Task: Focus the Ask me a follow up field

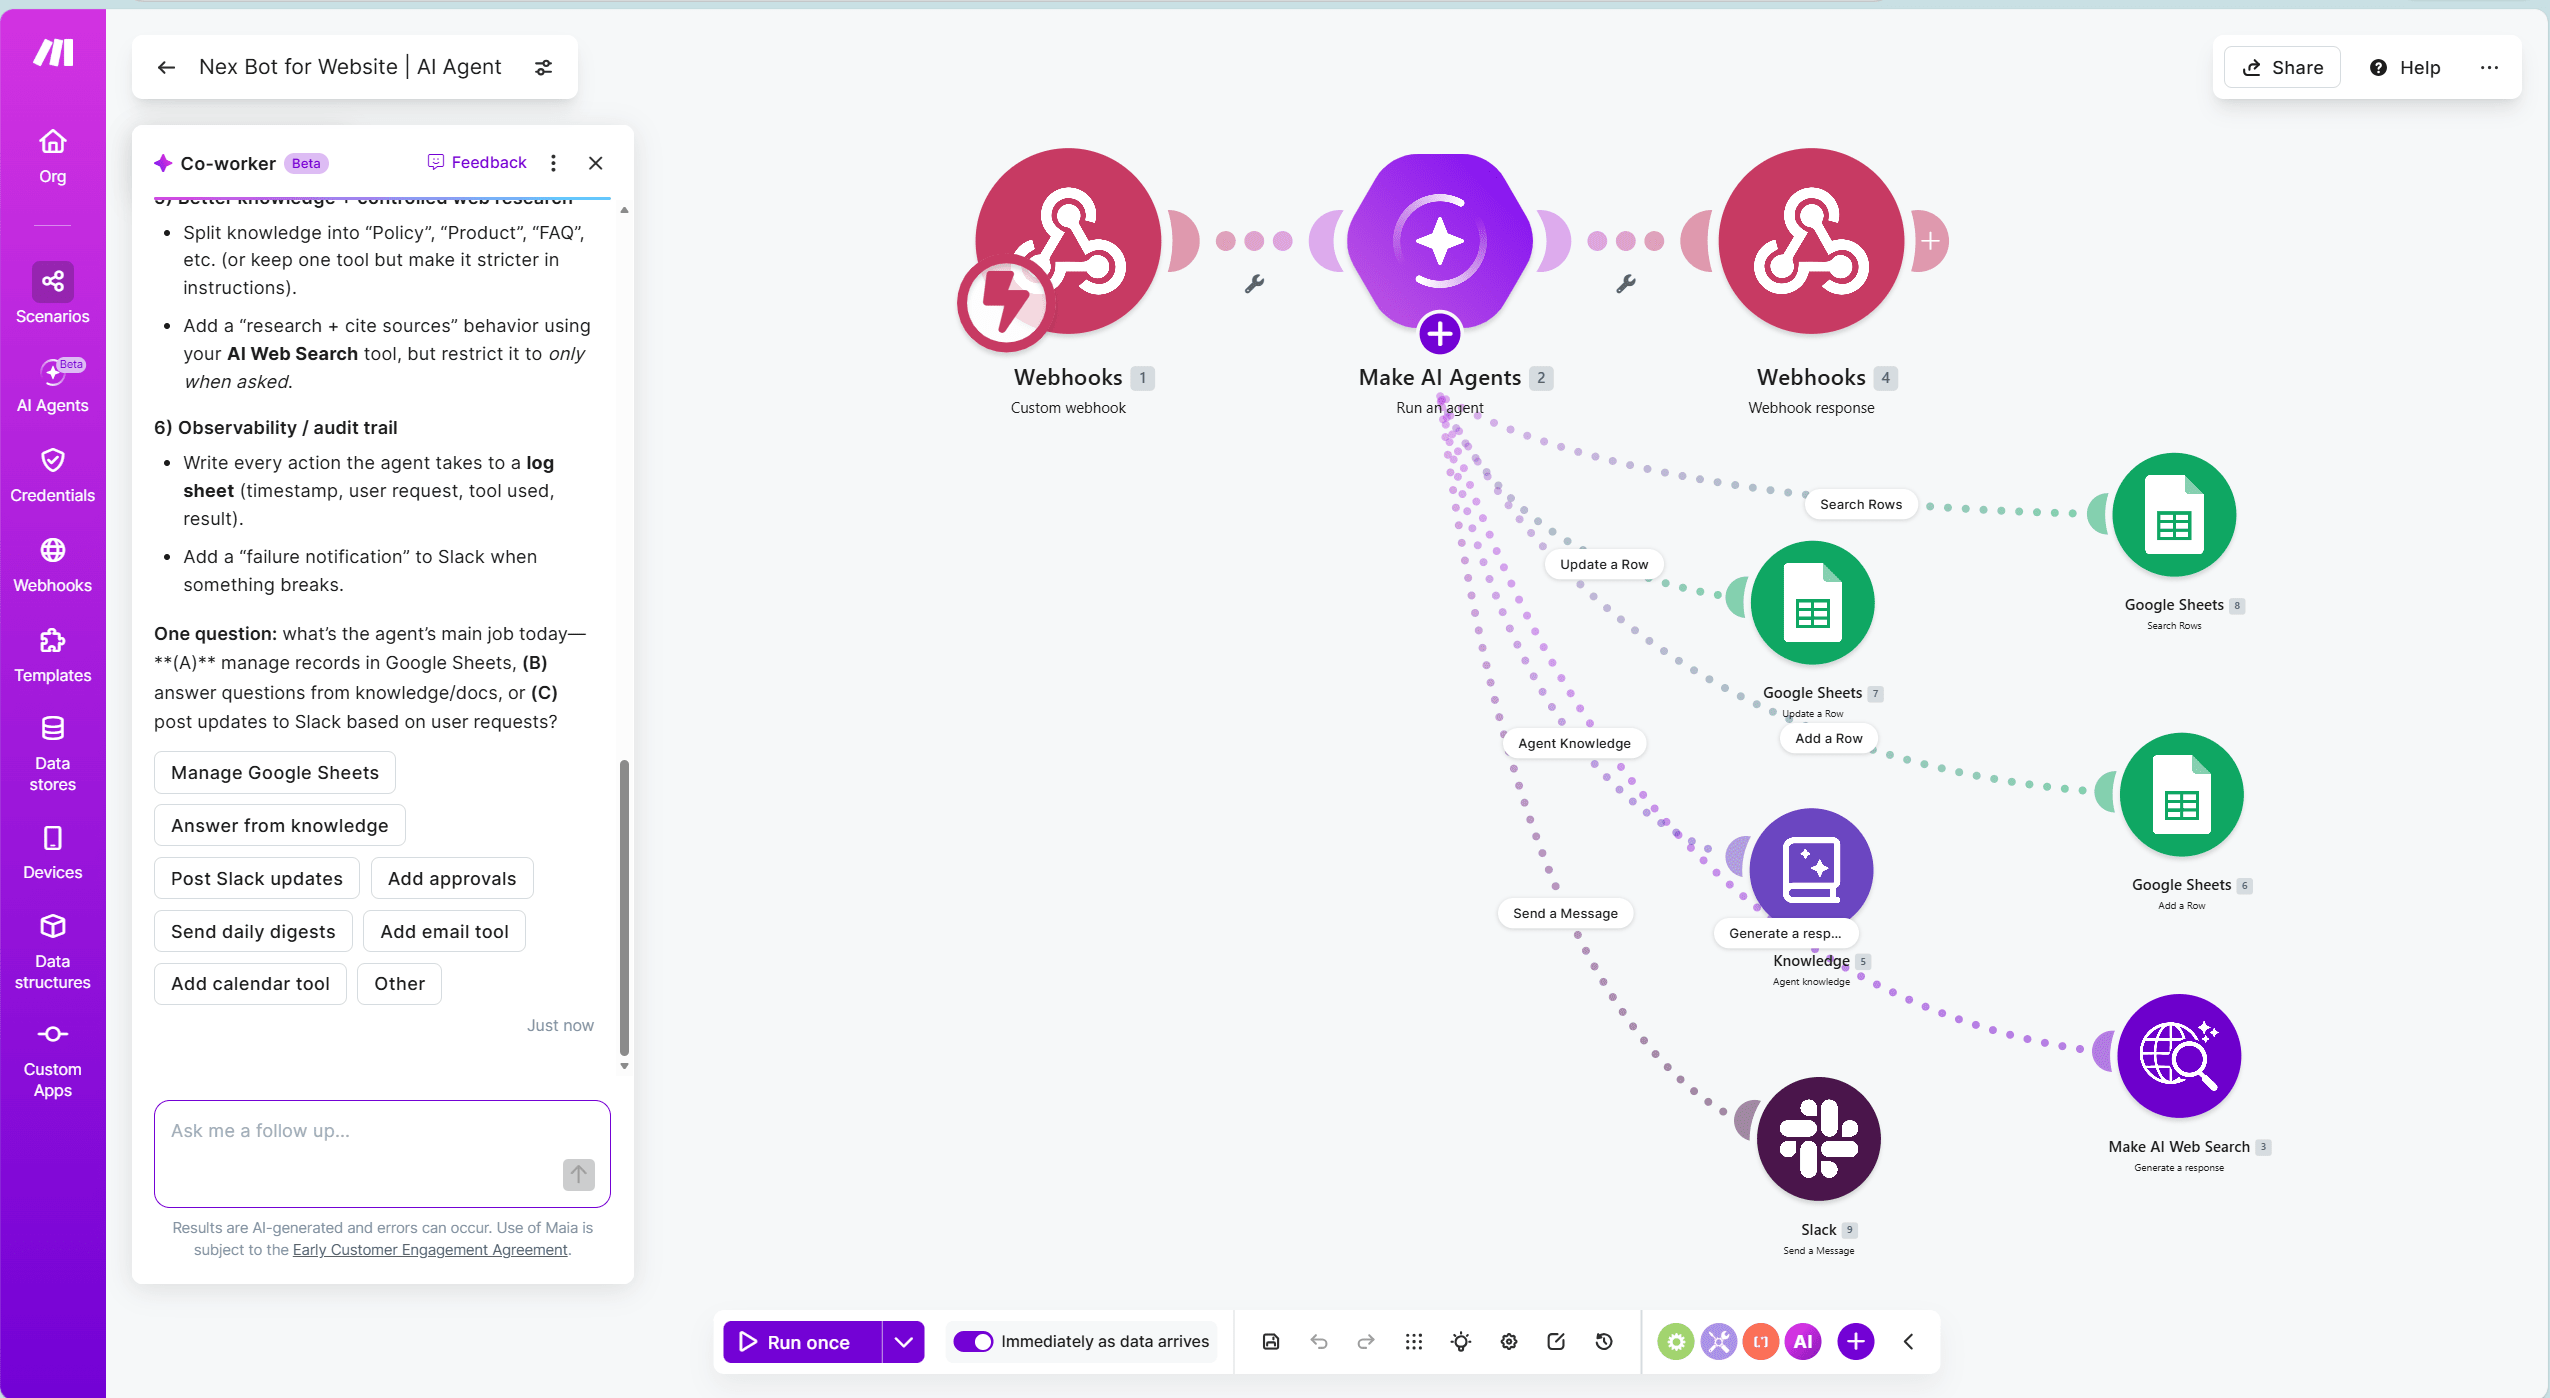Action: tap(382, 1154)
